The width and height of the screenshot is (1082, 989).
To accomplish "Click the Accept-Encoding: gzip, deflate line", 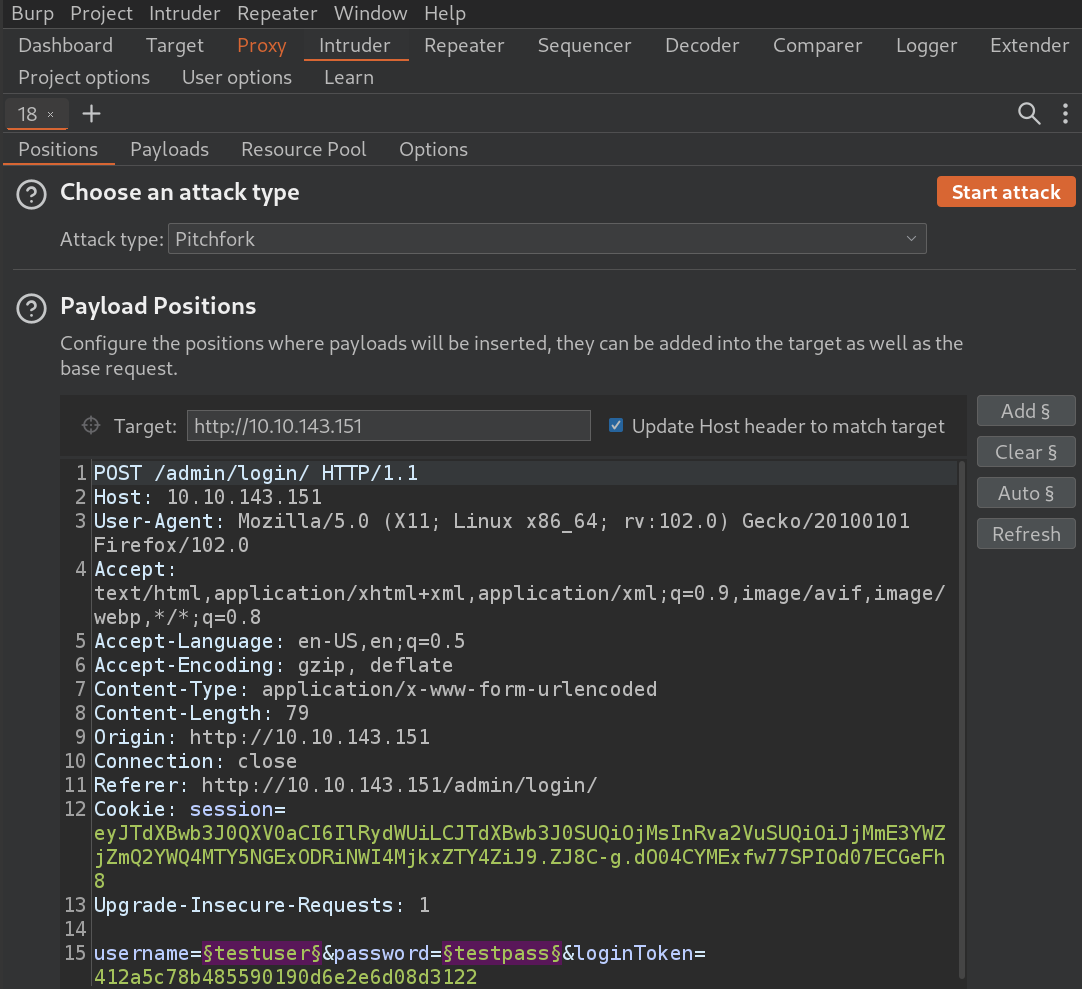I will [x=274, y=665].
